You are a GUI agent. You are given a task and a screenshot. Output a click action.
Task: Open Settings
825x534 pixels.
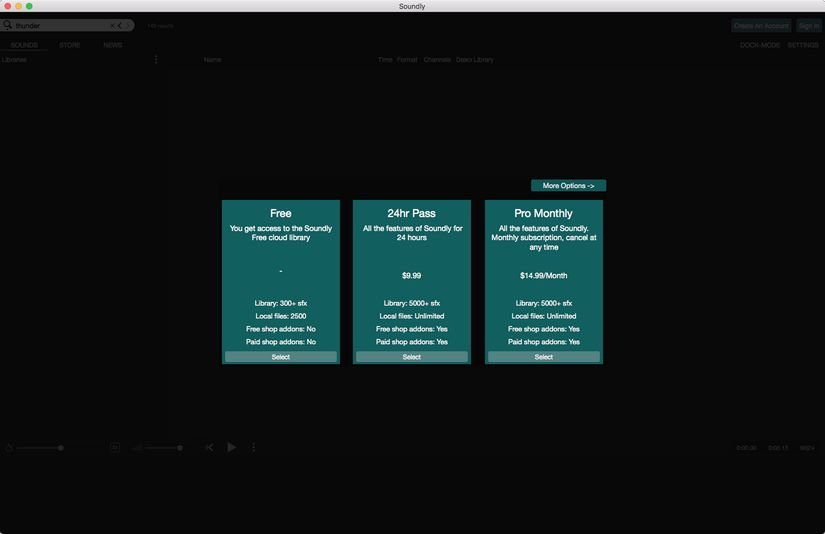point(803,45)
